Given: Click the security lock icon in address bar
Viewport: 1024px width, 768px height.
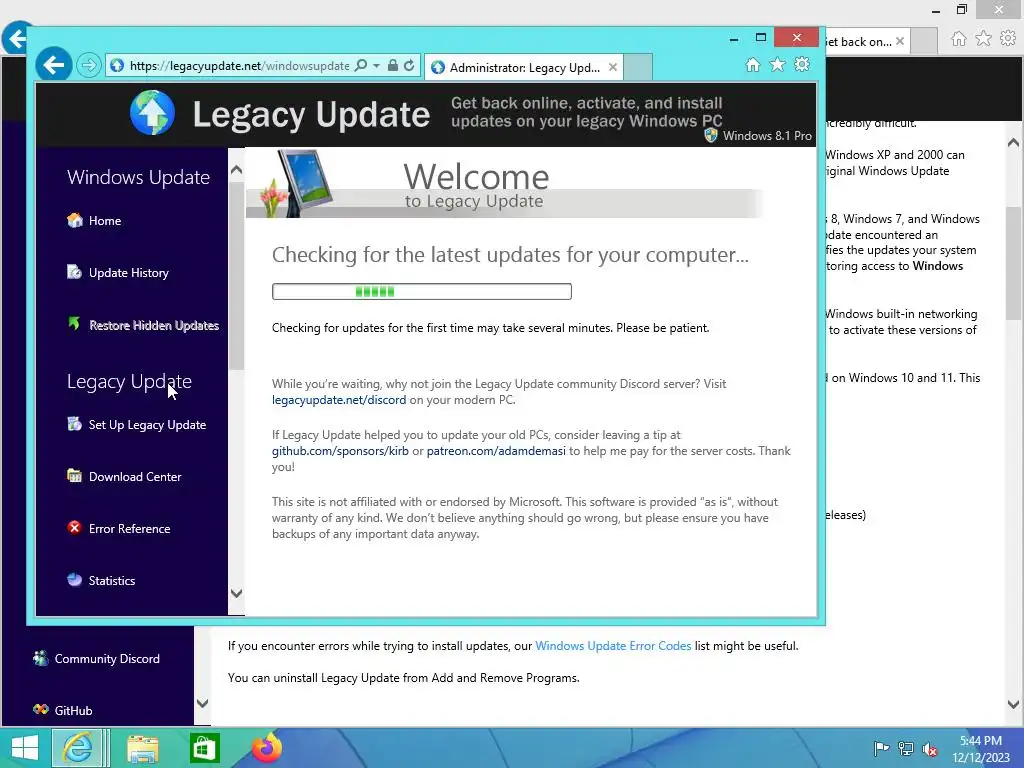Looking at the screenshot, I should [x=392, y=65].
